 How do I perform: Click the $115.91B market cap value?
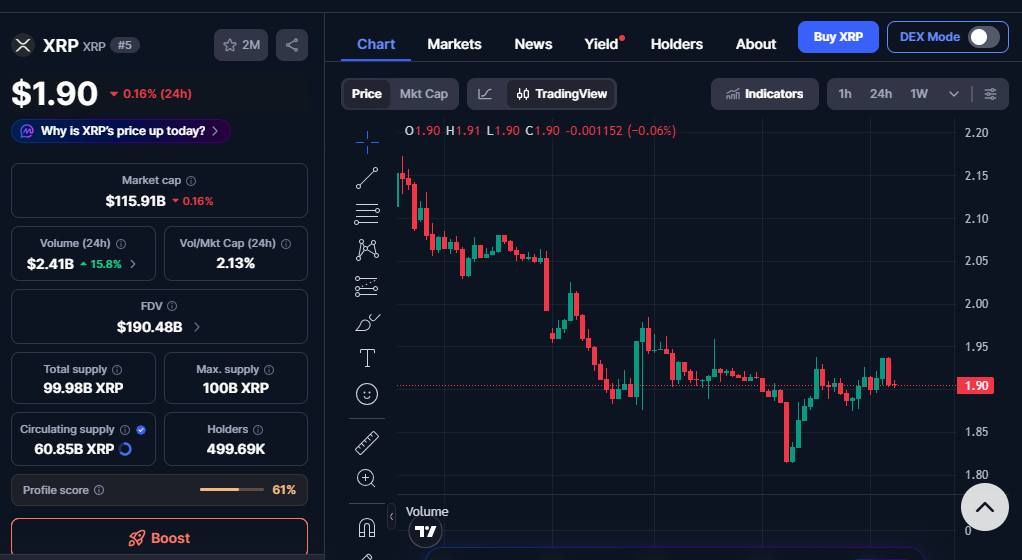[x=136, y=201]
